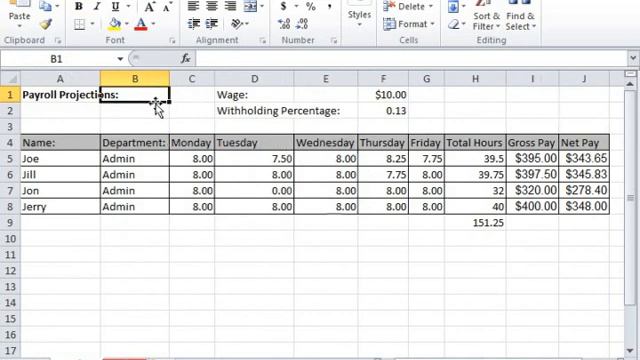Select column D header
640x360 pixels.
[254, 78]
